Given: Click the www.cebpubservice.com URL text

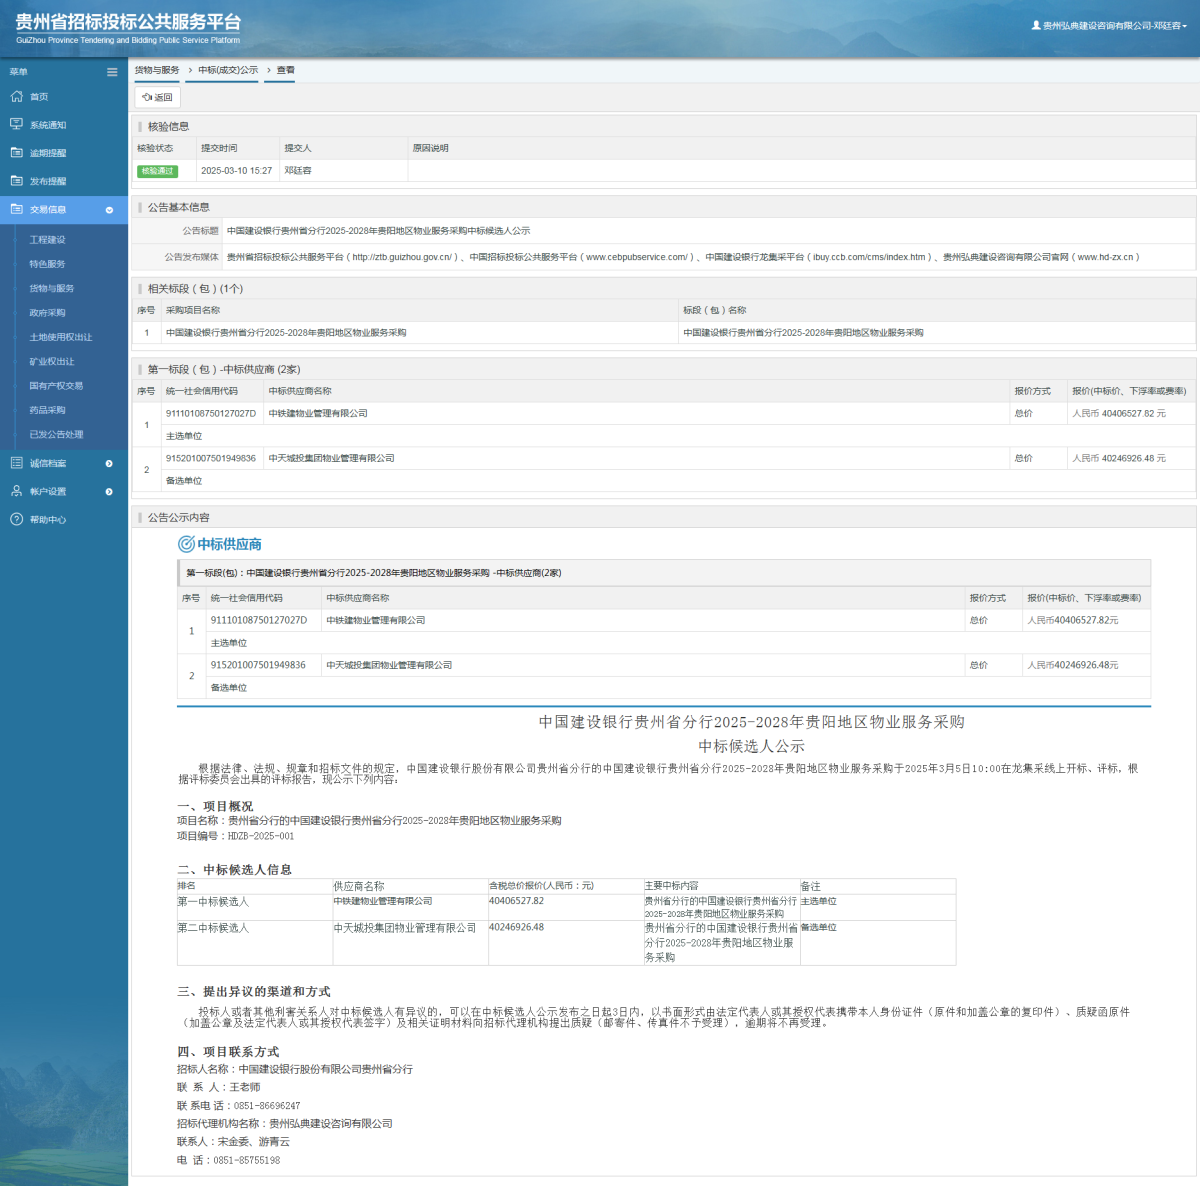Looking at the screenshot, I should tap(637, 257).
